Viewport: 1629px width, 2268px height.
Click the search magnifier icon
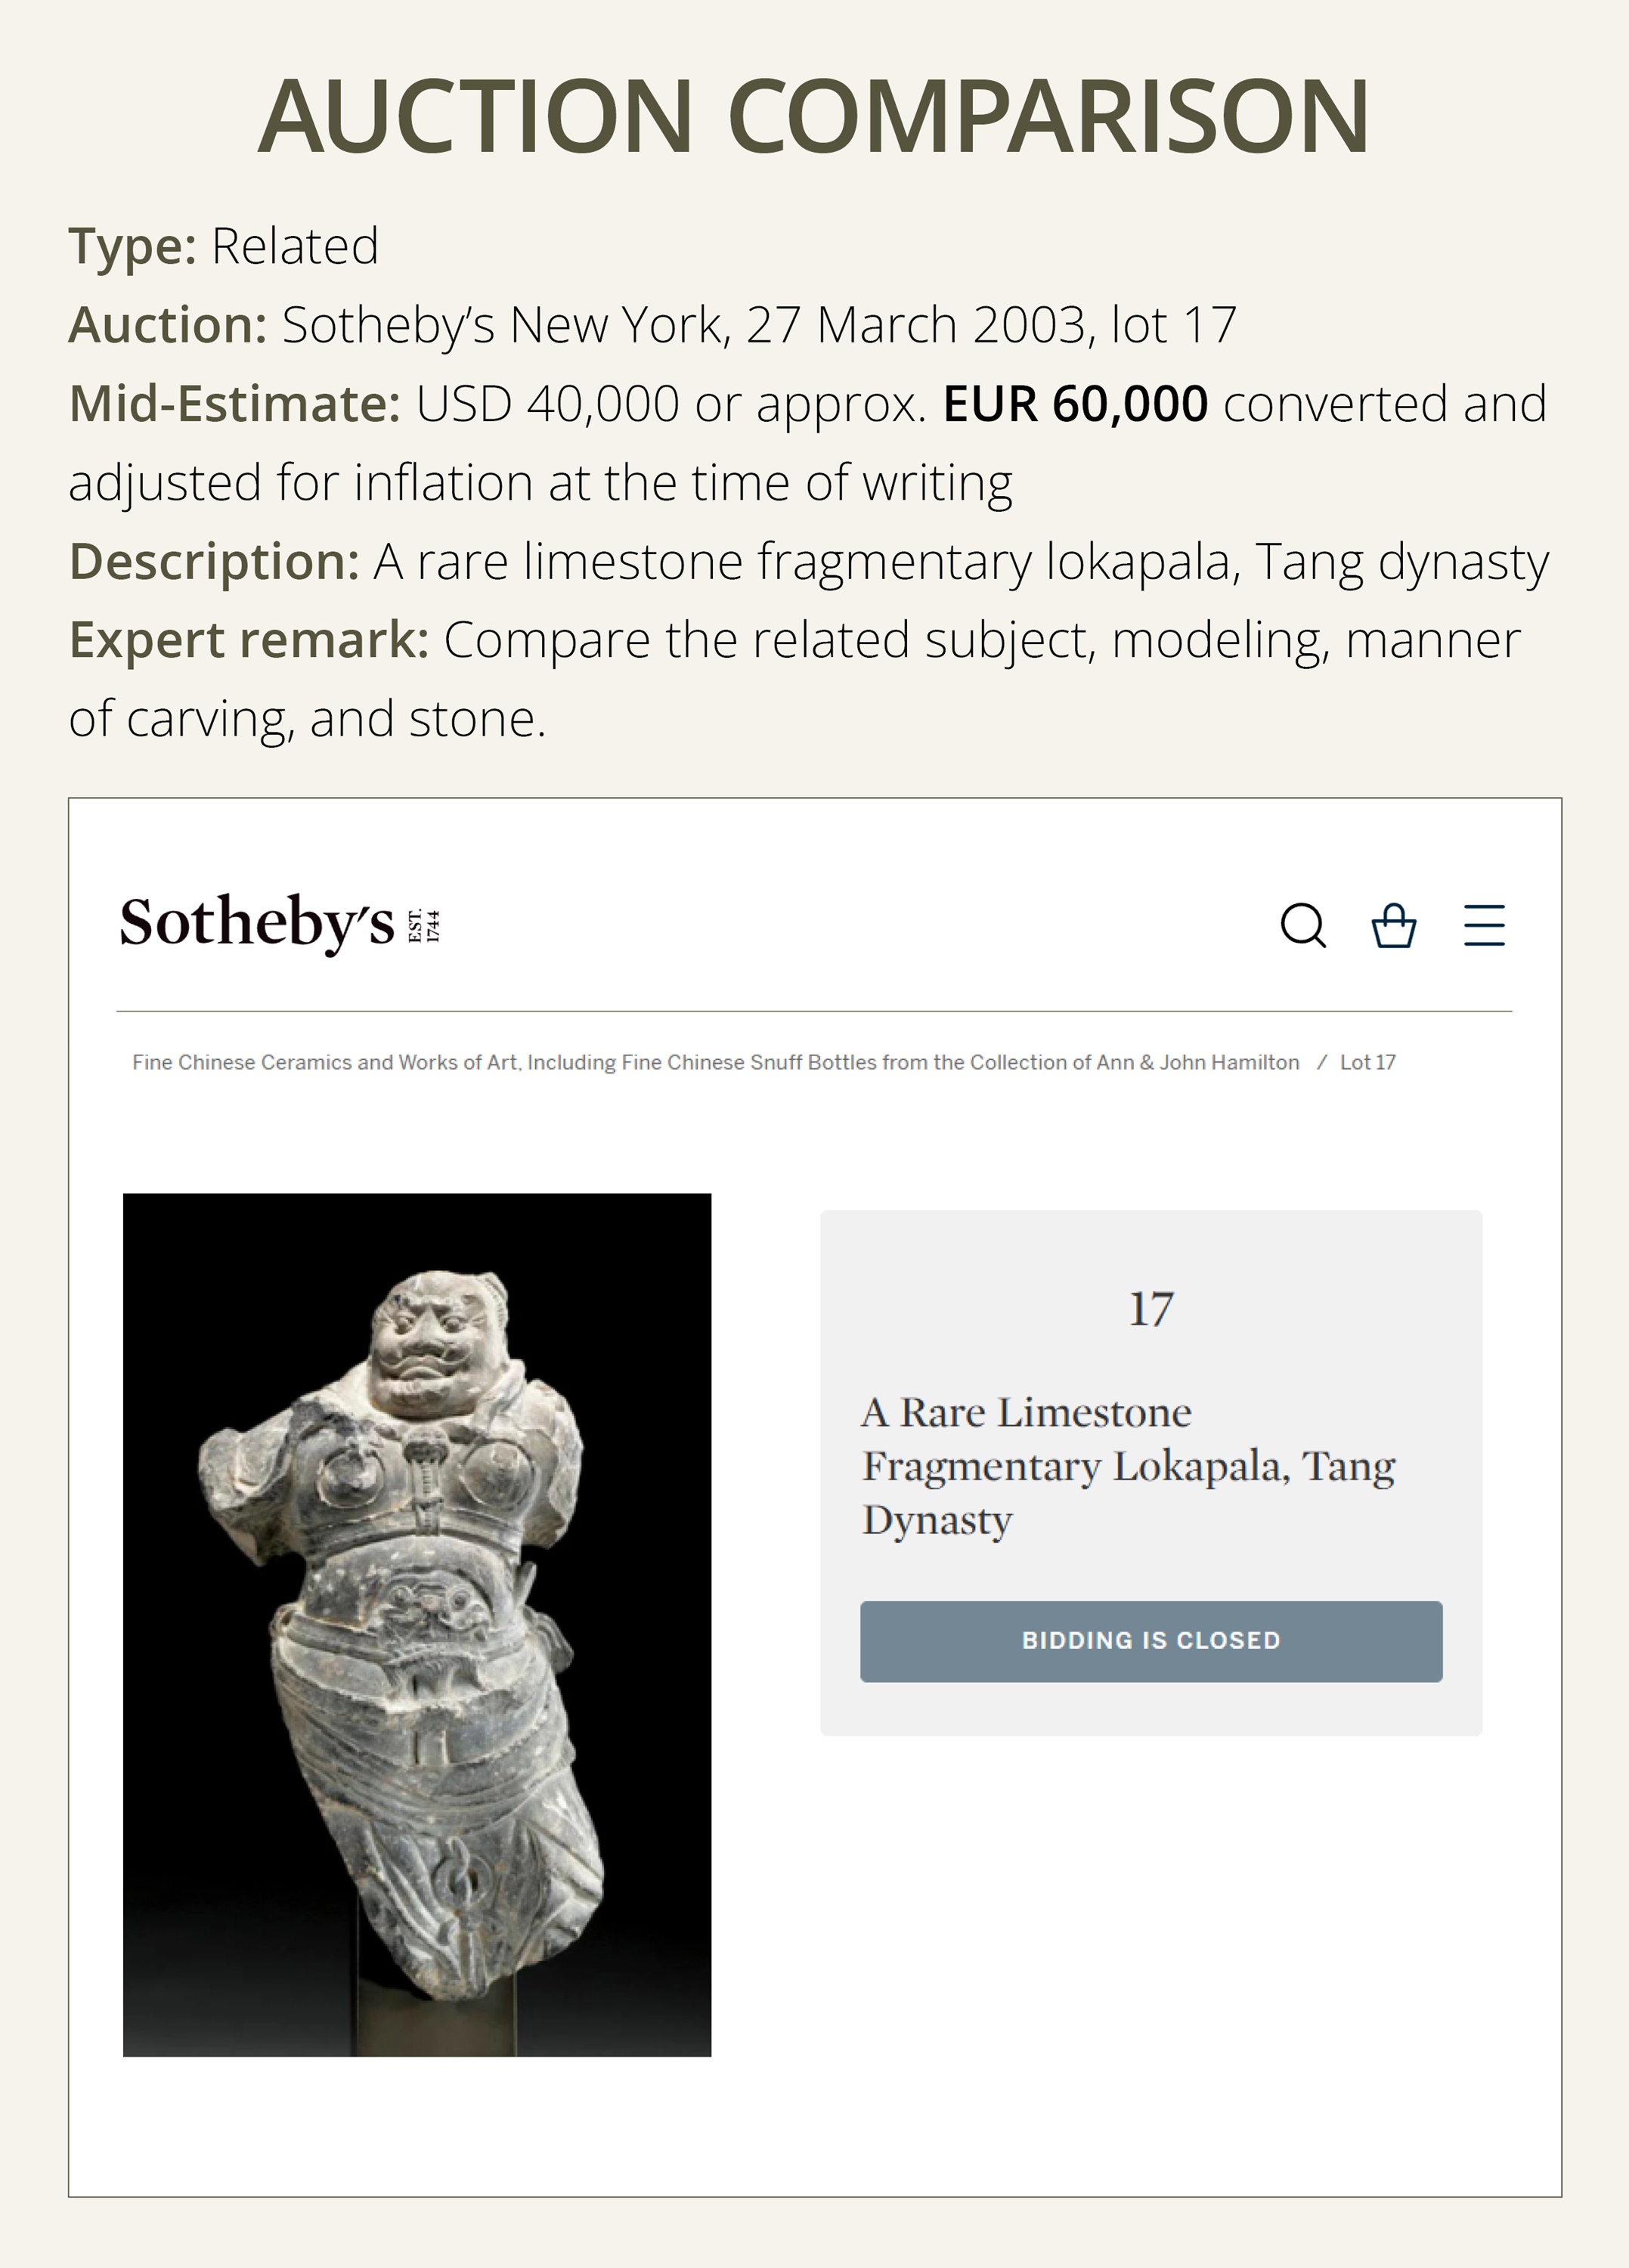(x=1303, y=925)
